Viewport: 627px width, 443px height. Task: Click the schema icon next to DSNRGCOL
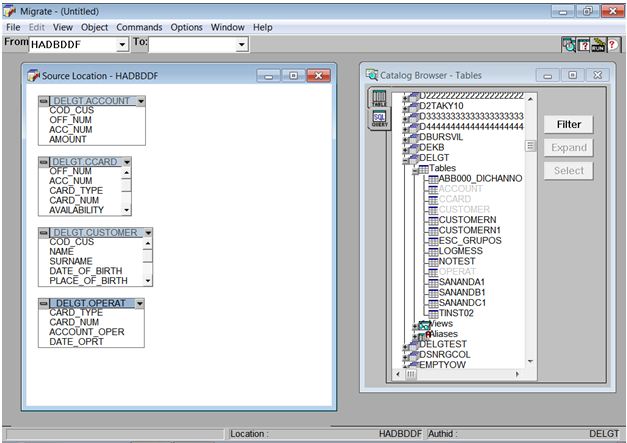413,355
